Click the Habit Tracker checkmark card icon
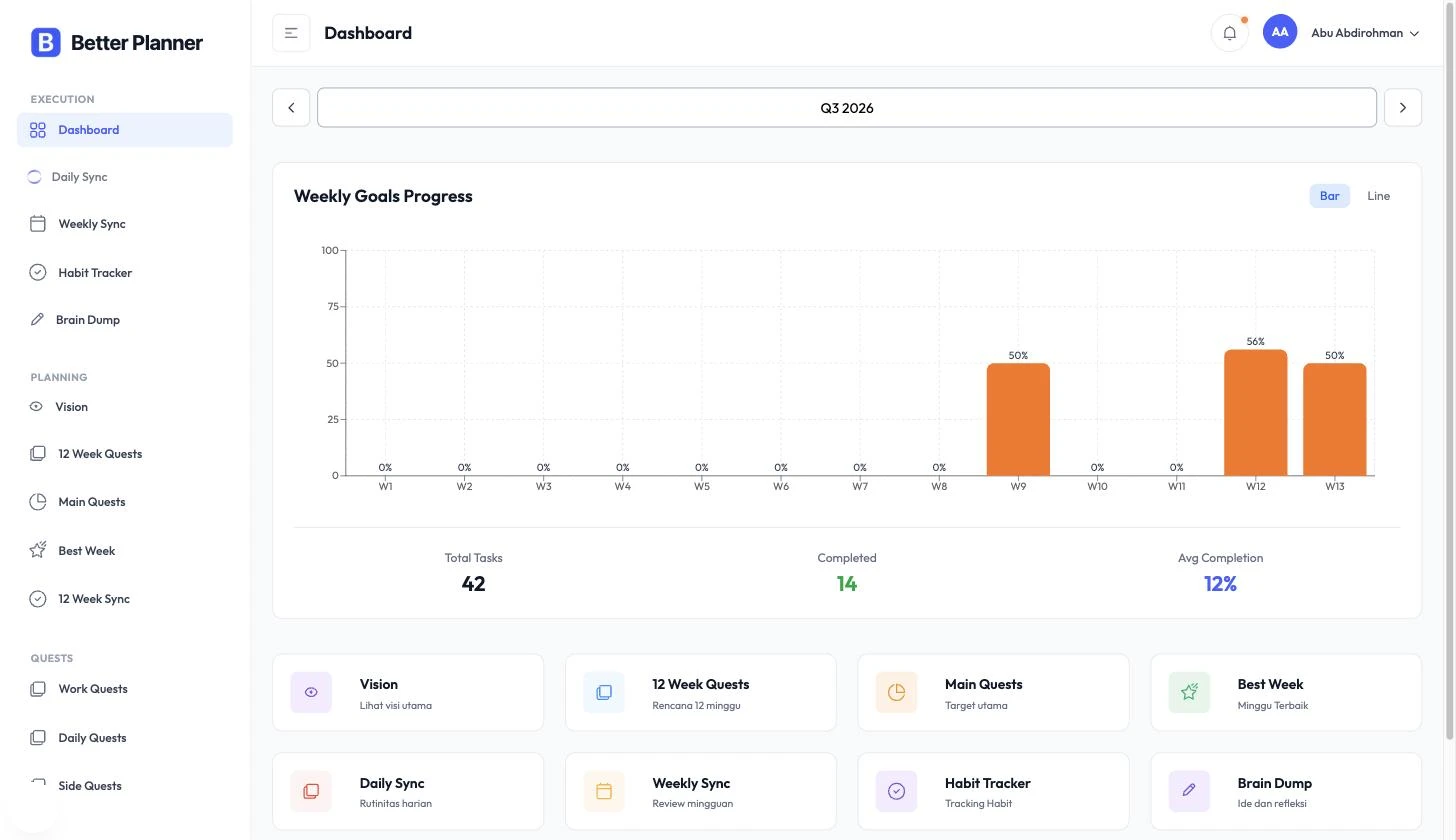The height and width of the screenshot is (840, 1456). tap(896, 791)
